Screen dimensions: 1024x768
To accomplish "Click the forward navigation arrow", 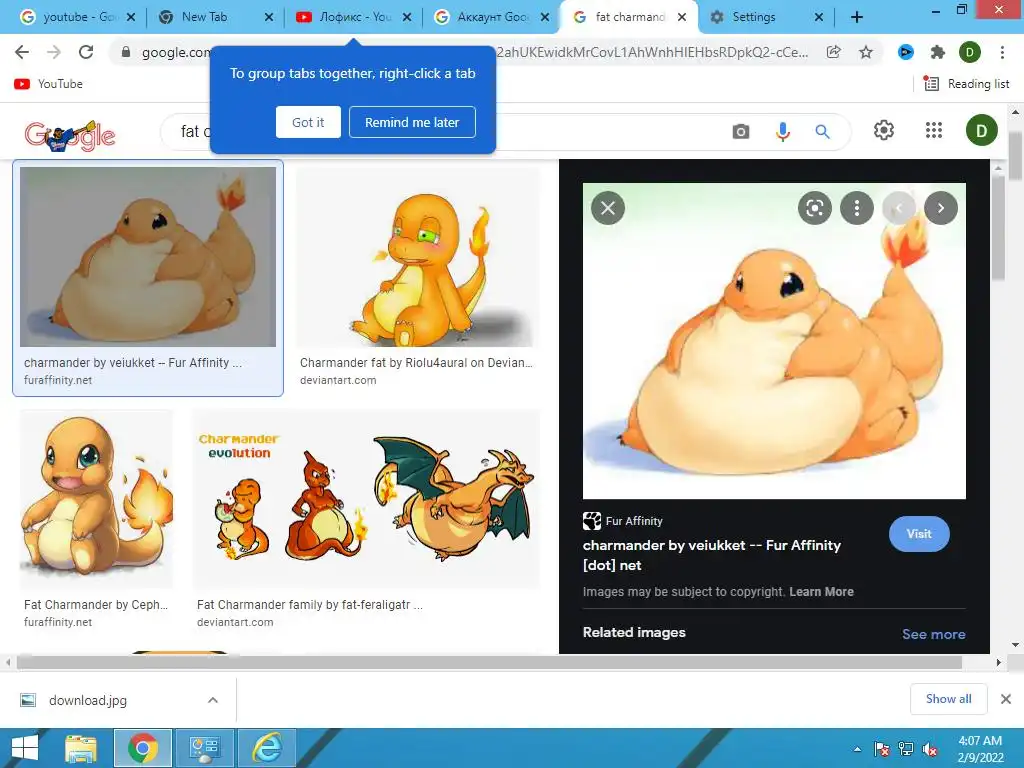I will [x=54, y=52].
